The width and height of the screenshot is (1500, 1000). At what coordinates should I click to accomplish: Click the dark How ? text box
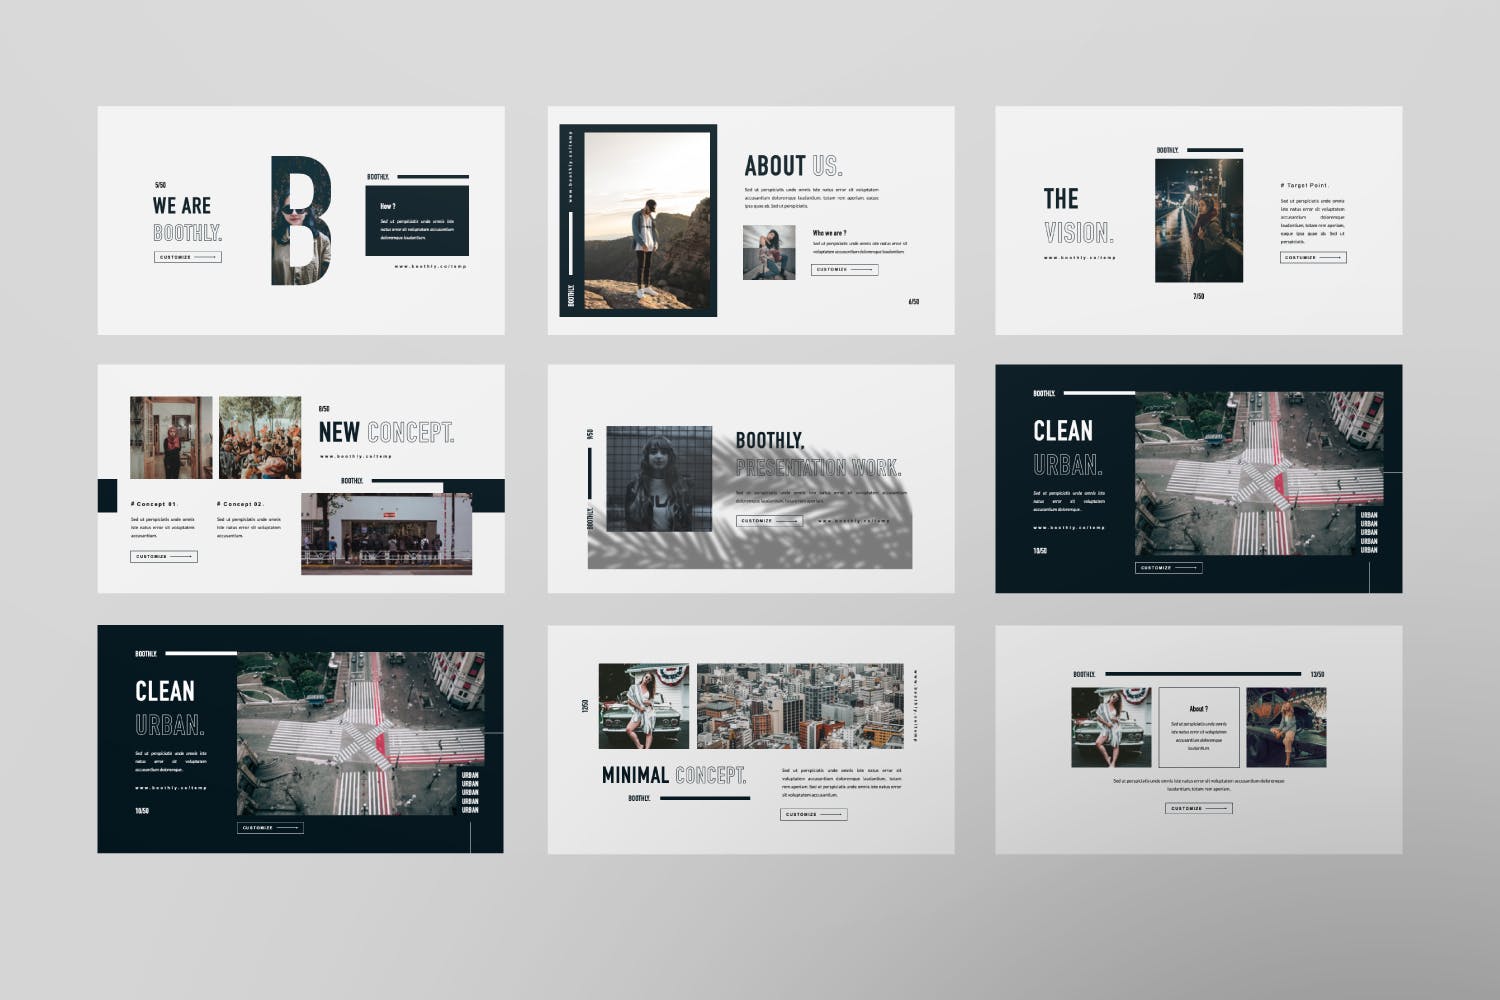pyautogui.click(x=416, y=220)
